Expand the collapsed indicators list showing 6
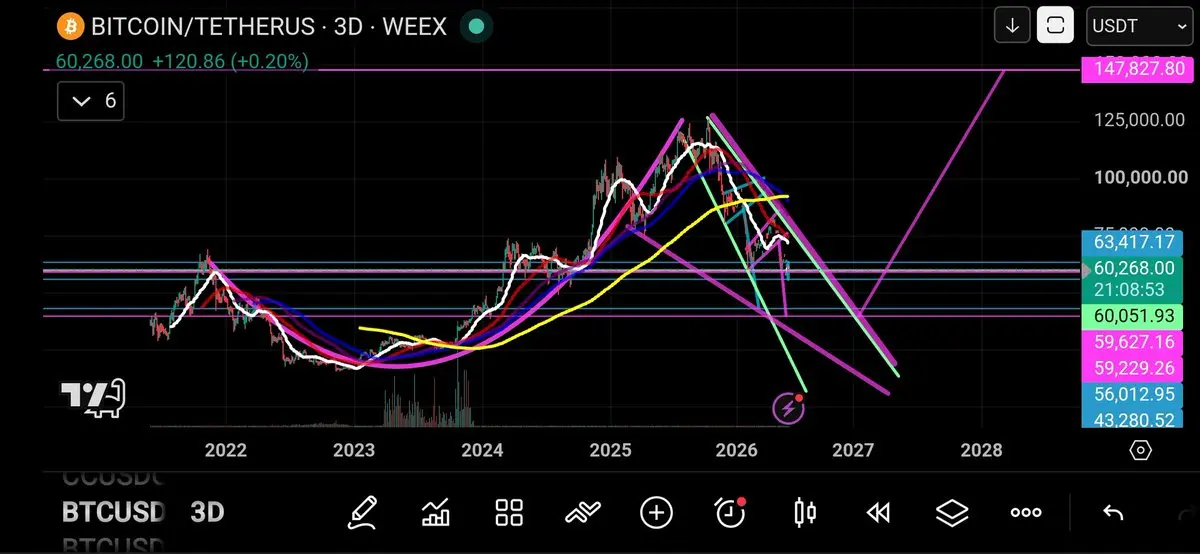The height and width of the screenshot is (554, 1200). (x=91, y=101)
